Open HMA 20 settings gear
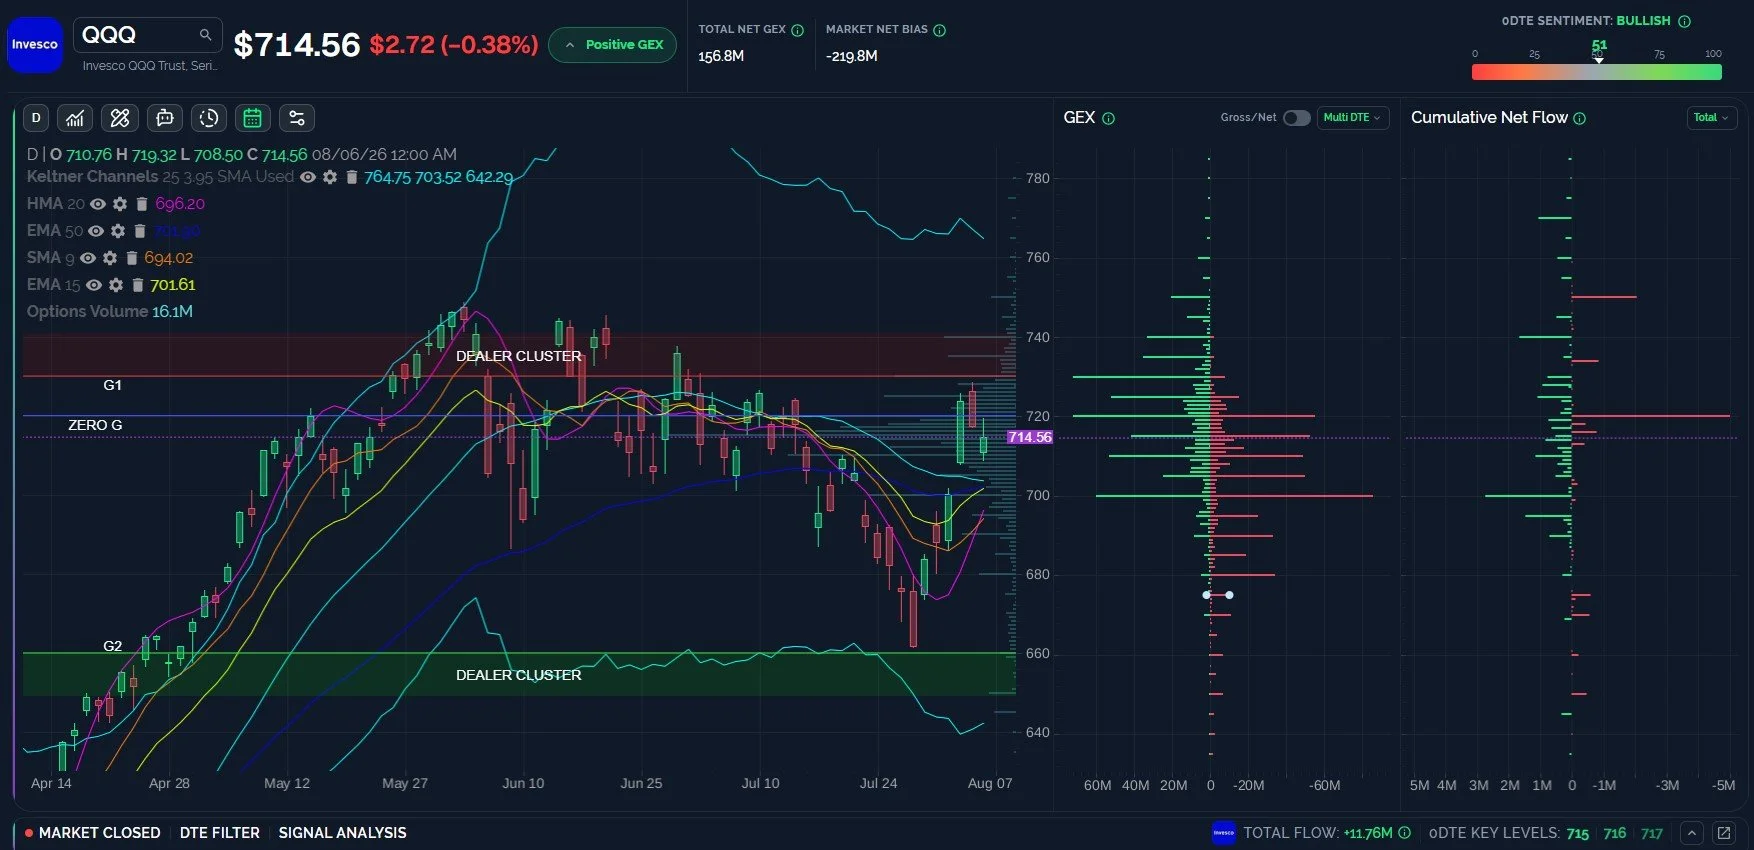This screenshot has width=1754, height=850. tap(120, 204)
